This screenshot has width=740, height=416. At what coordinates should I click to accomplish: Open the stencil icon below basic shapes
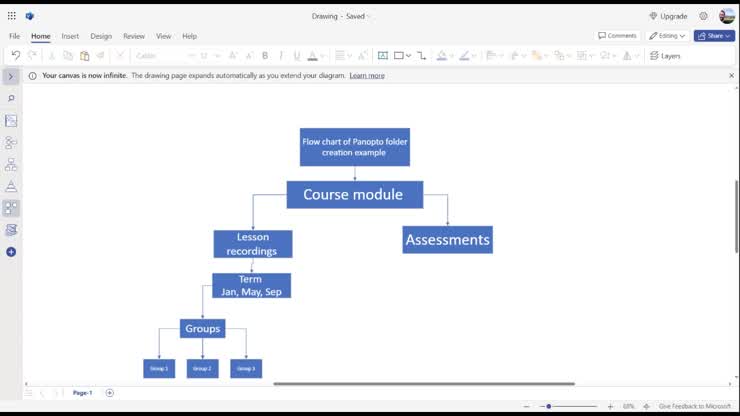(x=11, y=230)
